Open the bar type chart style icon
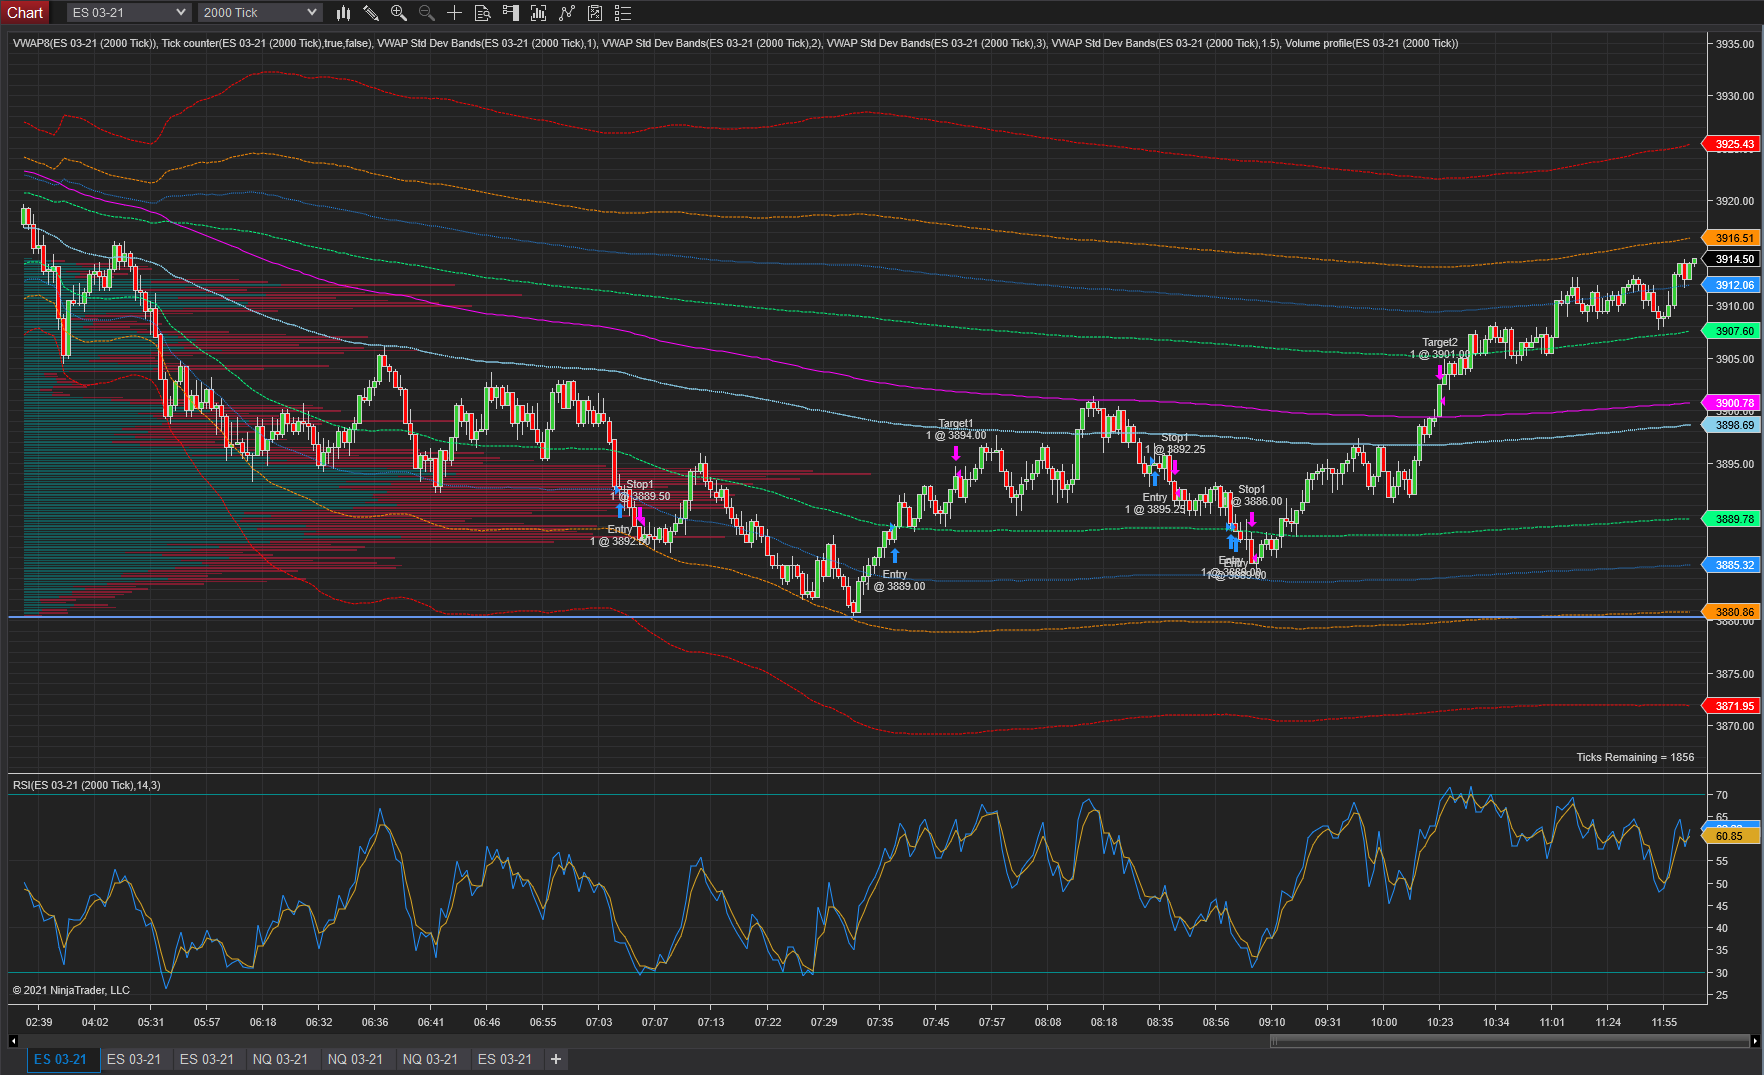The height and width of the screenshot is (1075, 1764). (343, 13)
